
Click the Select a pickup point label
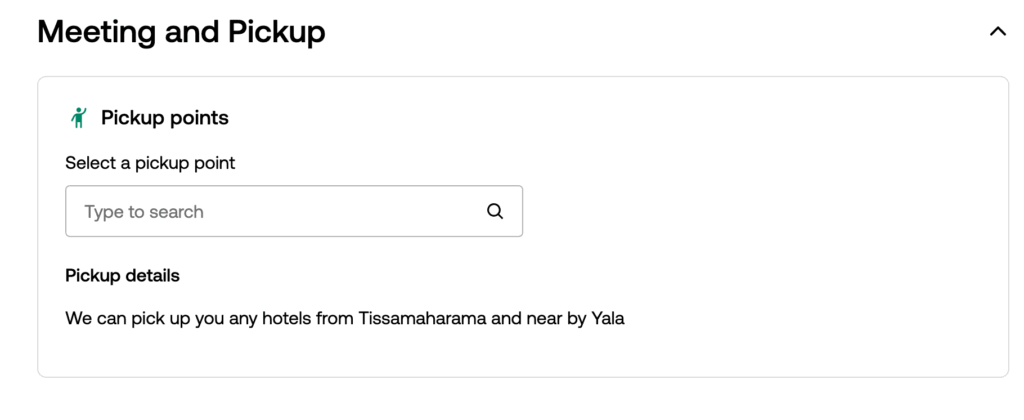tap(150, 163)
